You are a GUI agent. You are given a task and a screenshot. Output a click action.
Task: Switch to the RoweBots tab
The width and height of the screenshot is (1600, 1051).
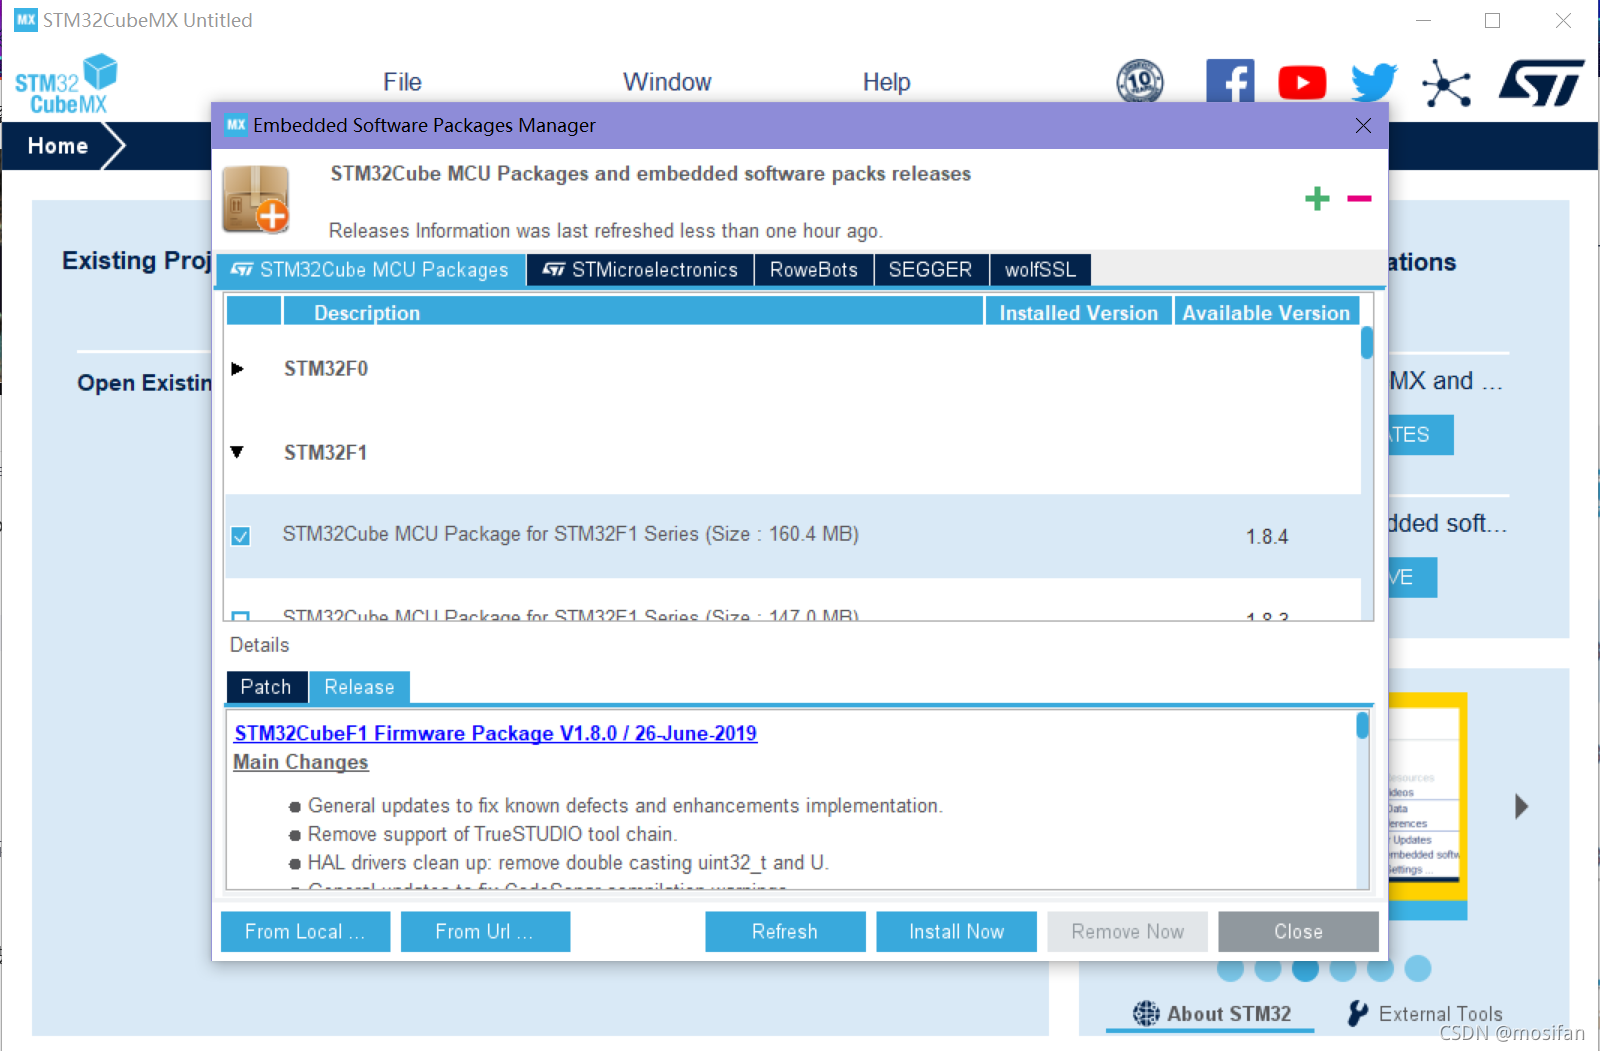click(x=814, y=270)
